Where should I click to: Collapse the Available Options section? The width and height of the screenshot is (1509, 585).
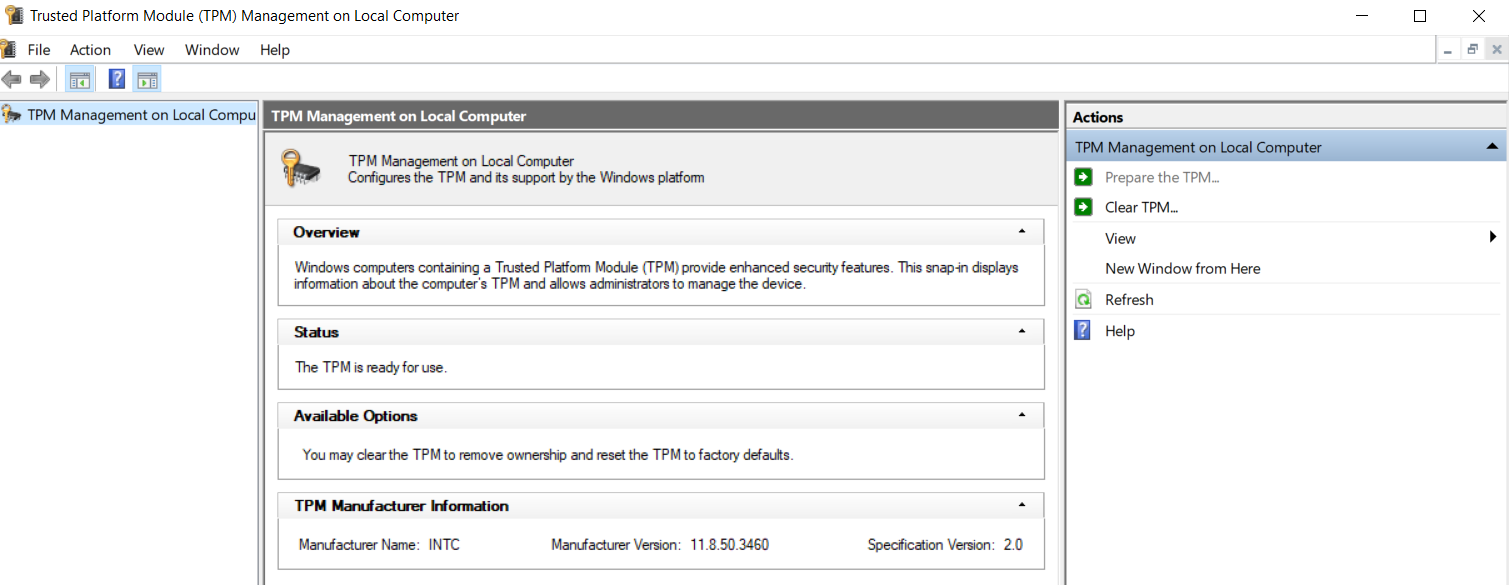point(1021,415)
